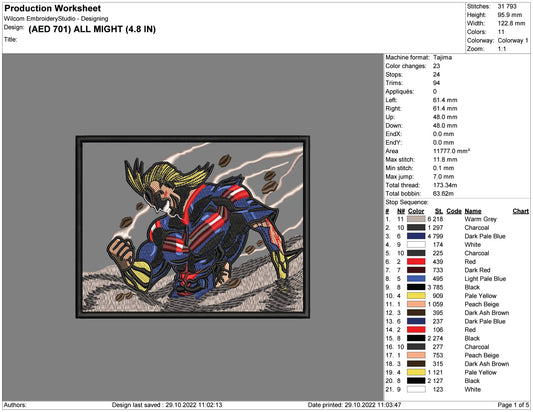
Task: Click the Warm Grey swatch in row 1
Action: pyautogui.click(x=416, y=219)
